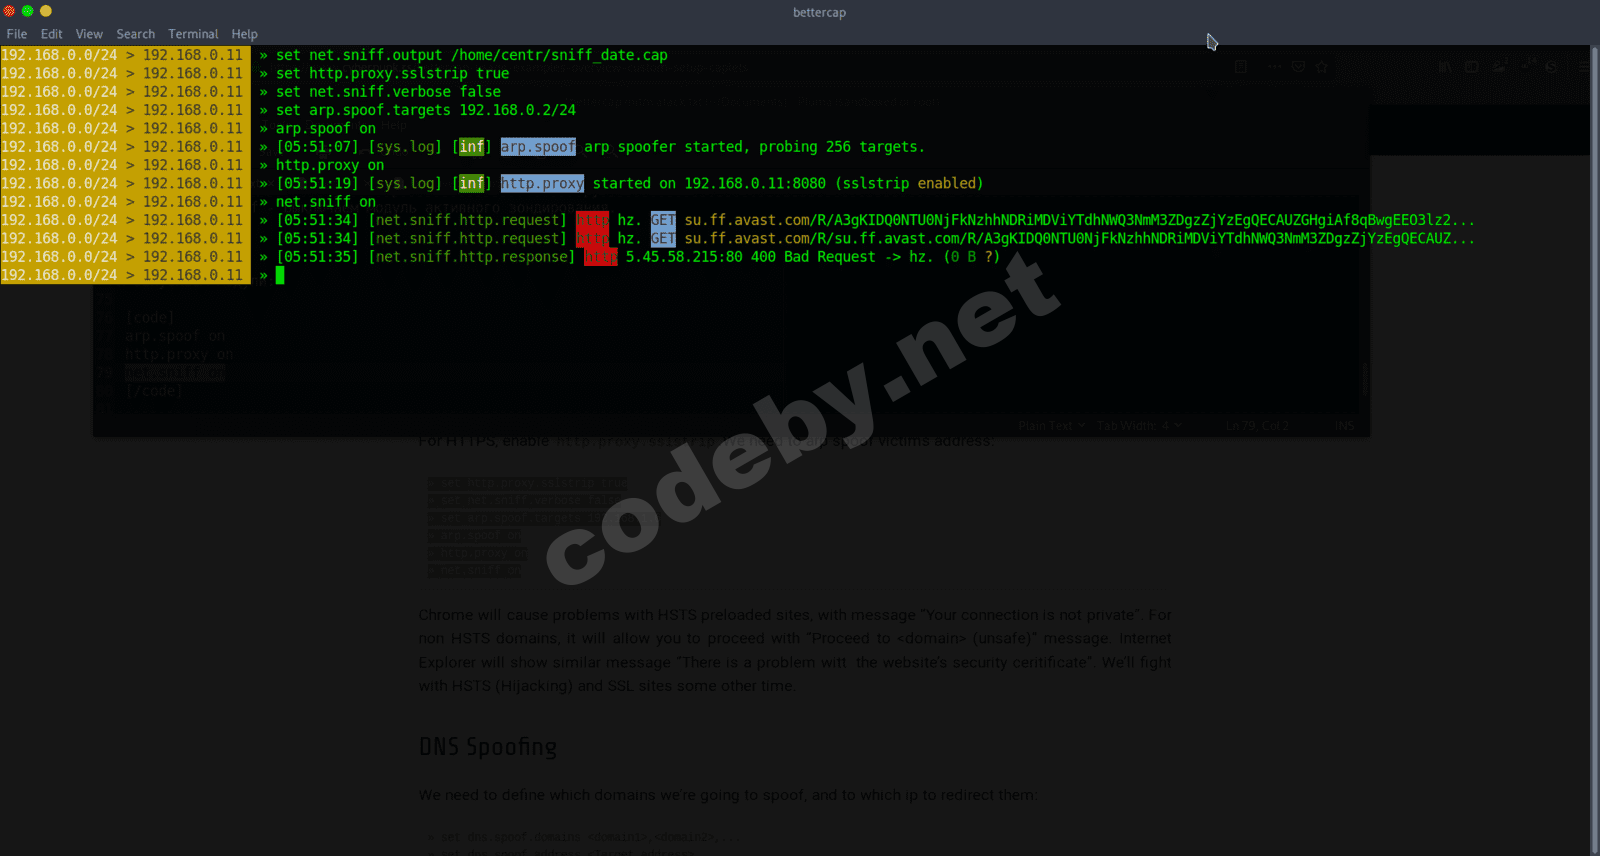Click the avast URL ending 'GHgiAf8qBwgEEO3lz2...'
This screenshot has height=856, width=1600.
(x=1080, y=220)
